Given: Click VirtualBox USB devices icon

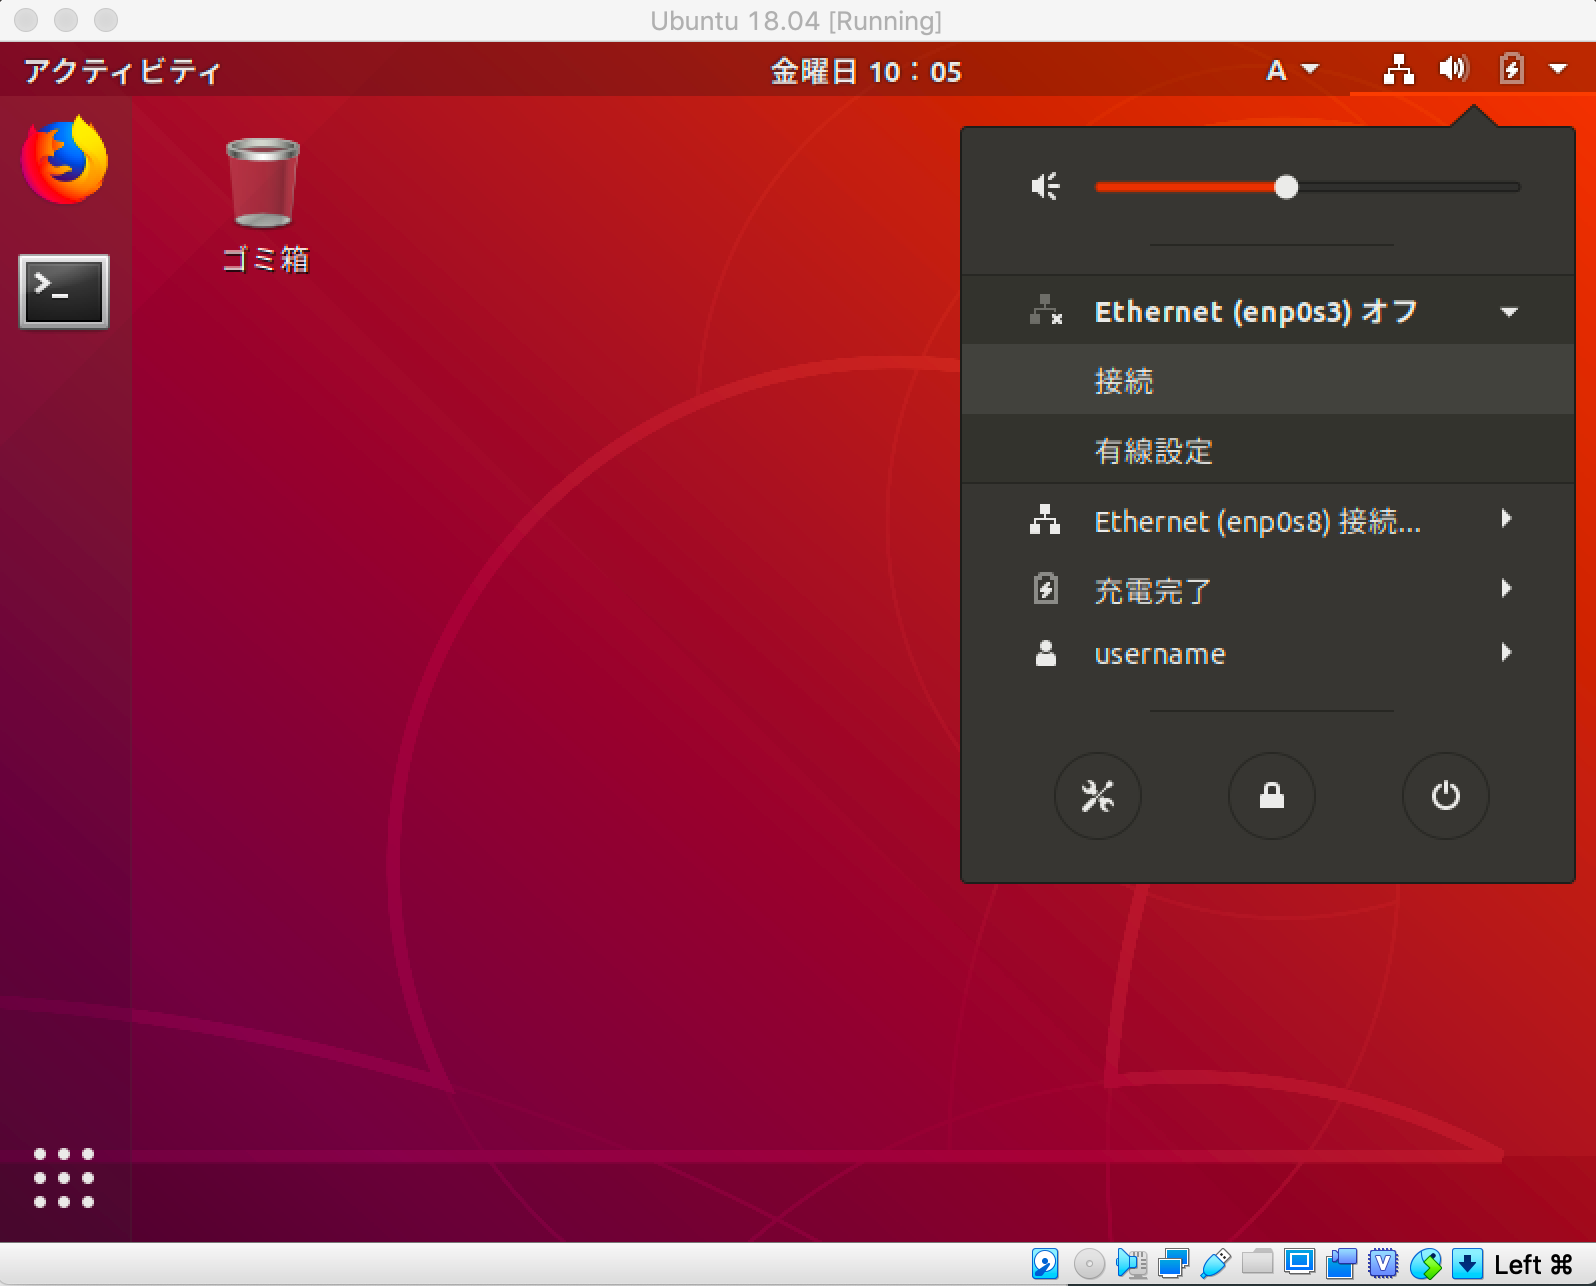Looking at the screenshot, I should 1215,1264.
